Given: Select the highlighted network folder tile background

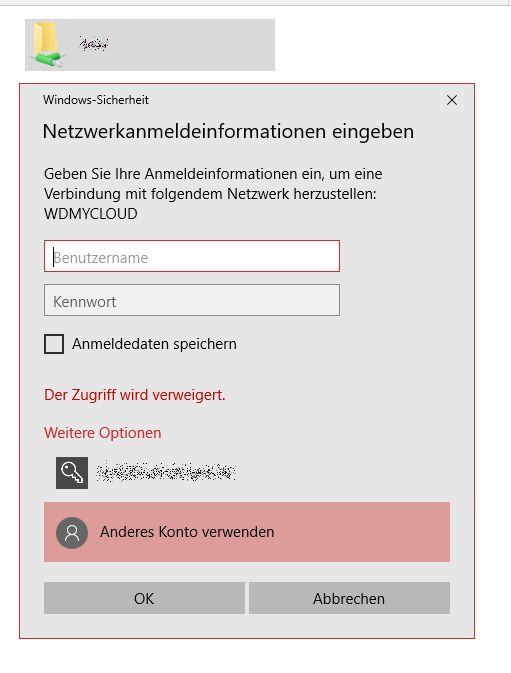Looking at the screenshot, I should [191, 45].
